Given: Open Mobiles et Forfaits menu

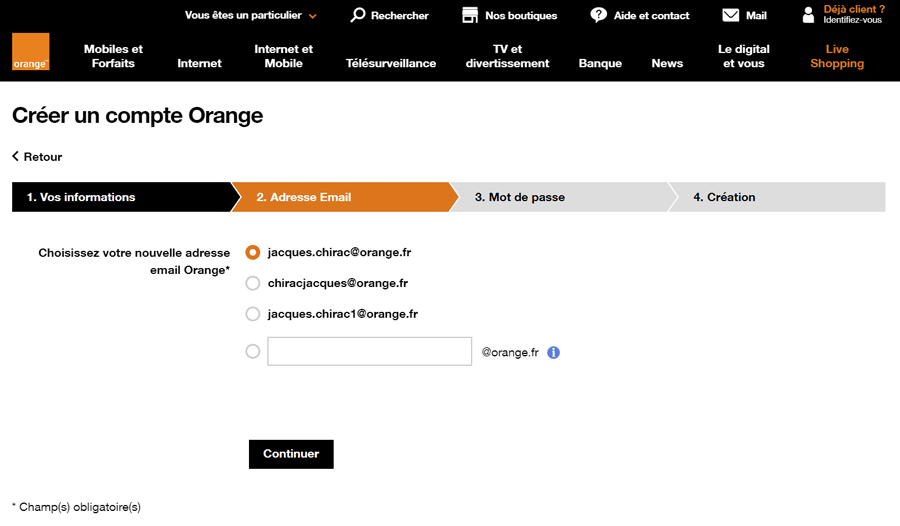Looking at the screenshot, I should 113,56.
